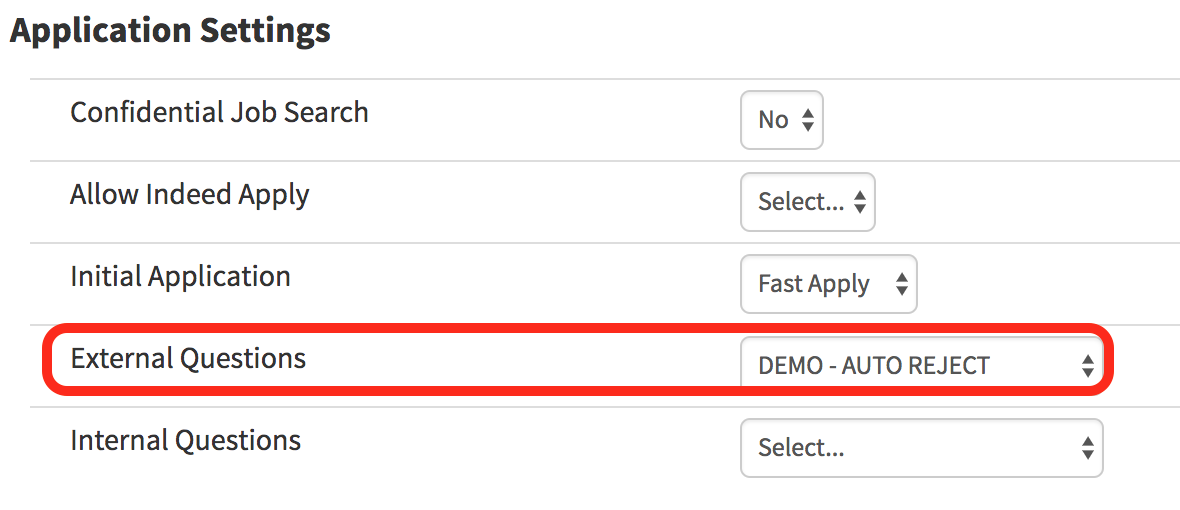The image size is (1180, 510).
Task: Open the External Questions dropdown
Action: 920,366
